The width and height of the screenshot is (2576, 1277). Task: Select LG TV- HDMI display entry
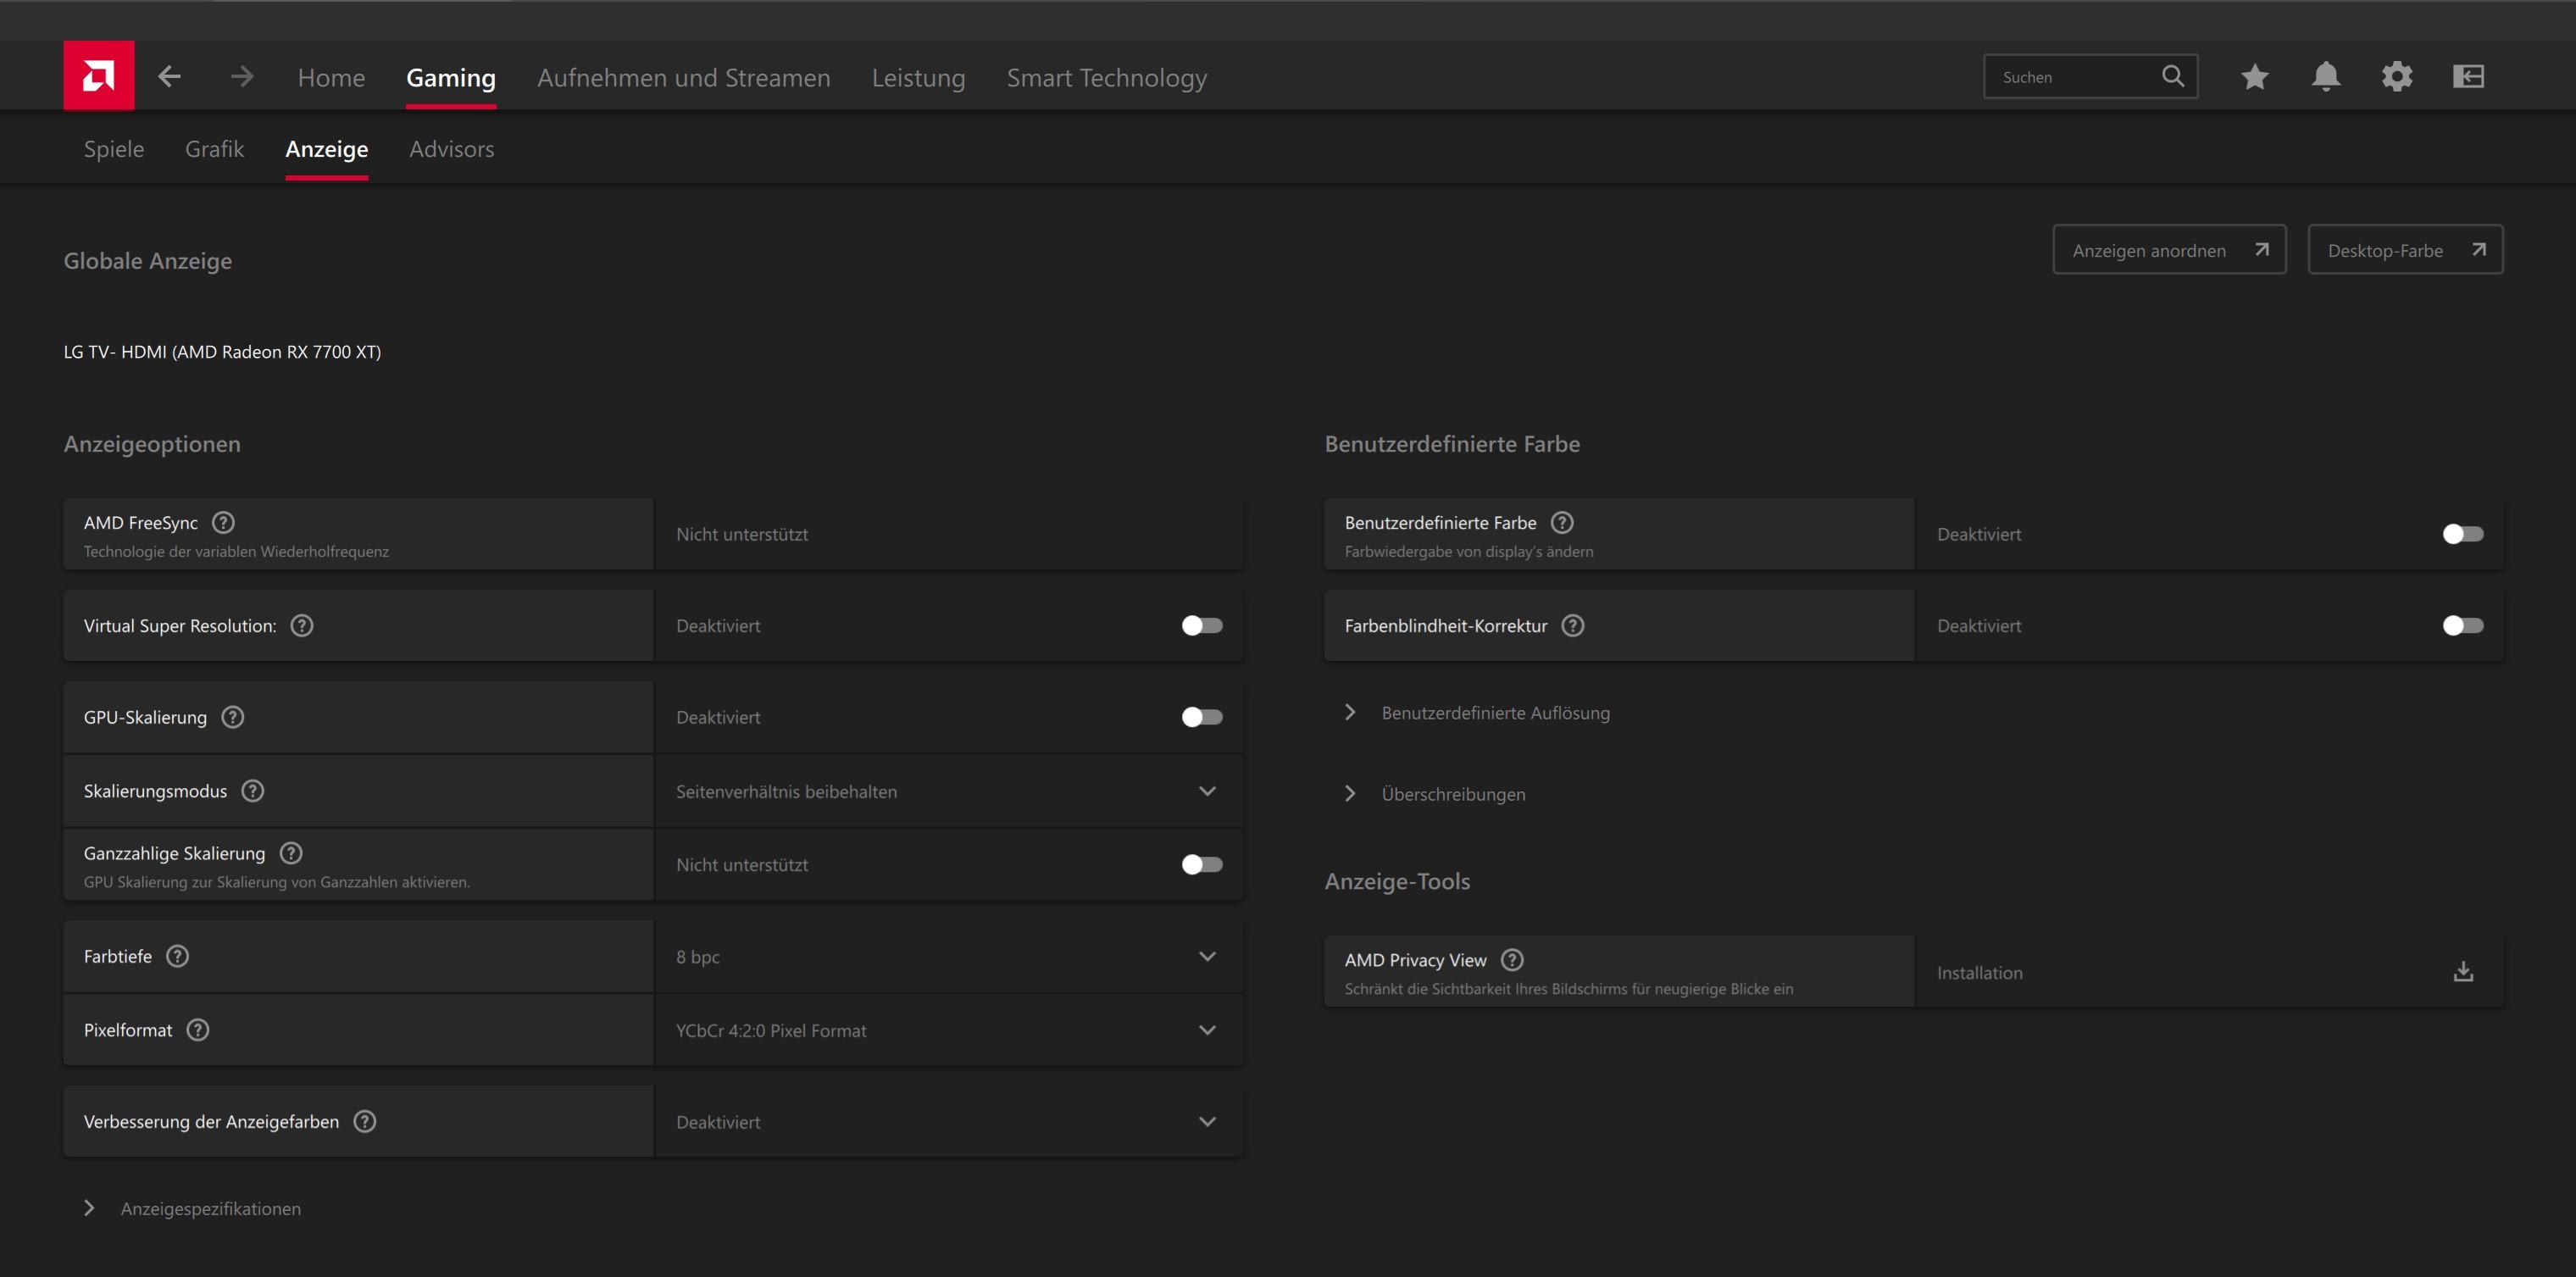[x=222, y=351]
